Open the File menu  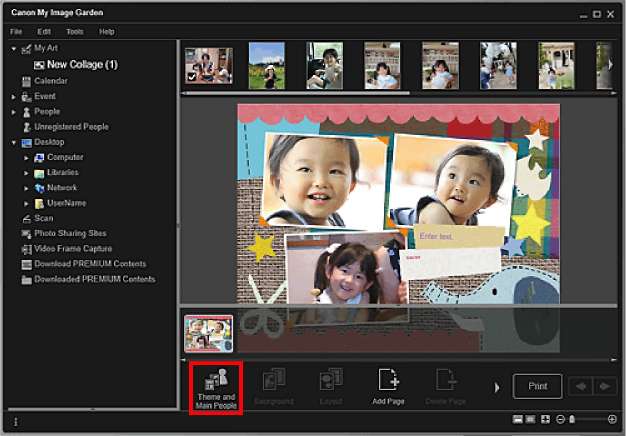(x=16, y=32)
